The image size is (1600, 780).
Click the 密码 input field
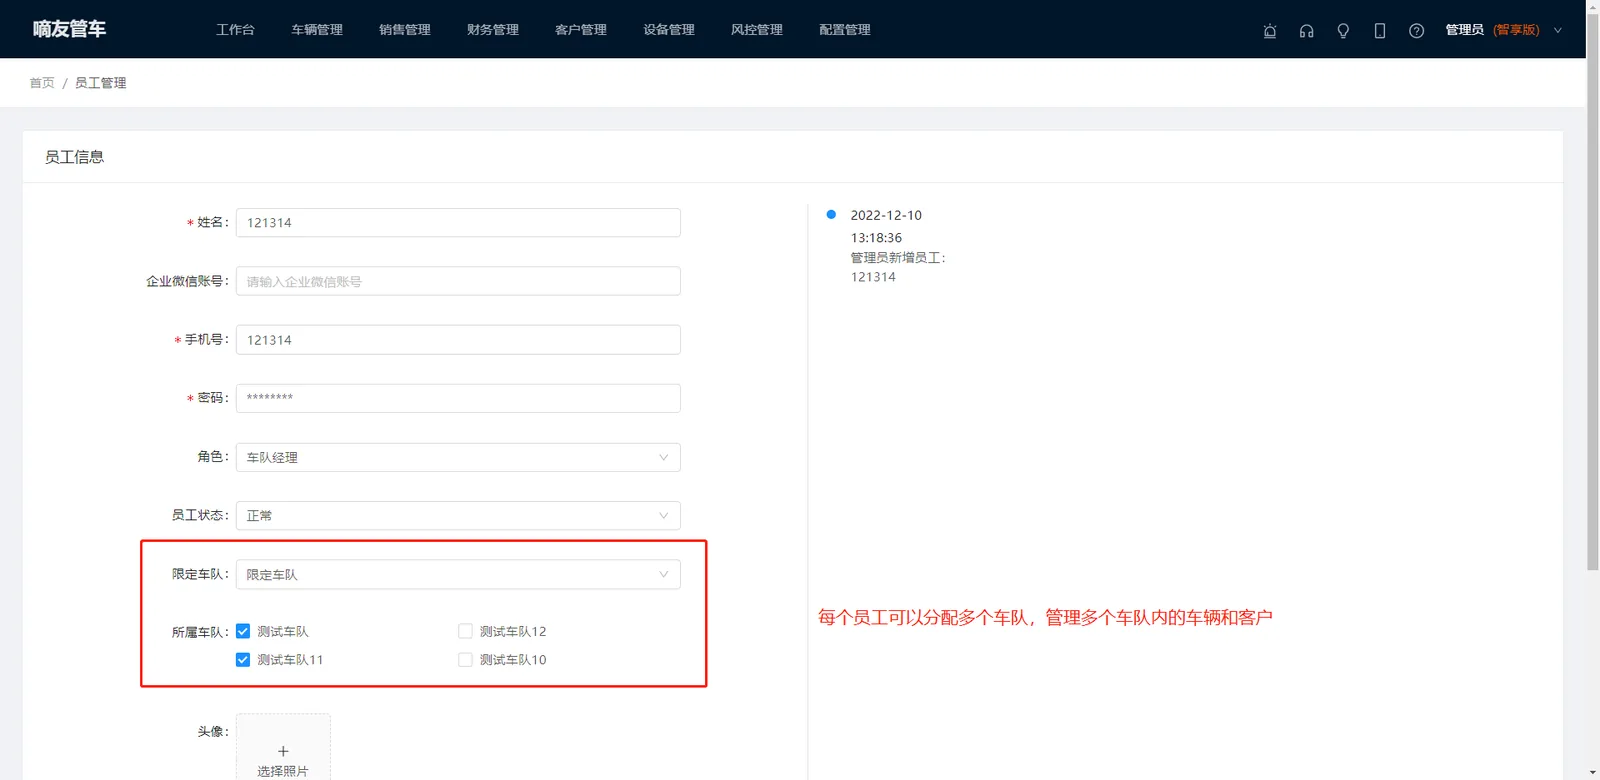coord(458,398)
